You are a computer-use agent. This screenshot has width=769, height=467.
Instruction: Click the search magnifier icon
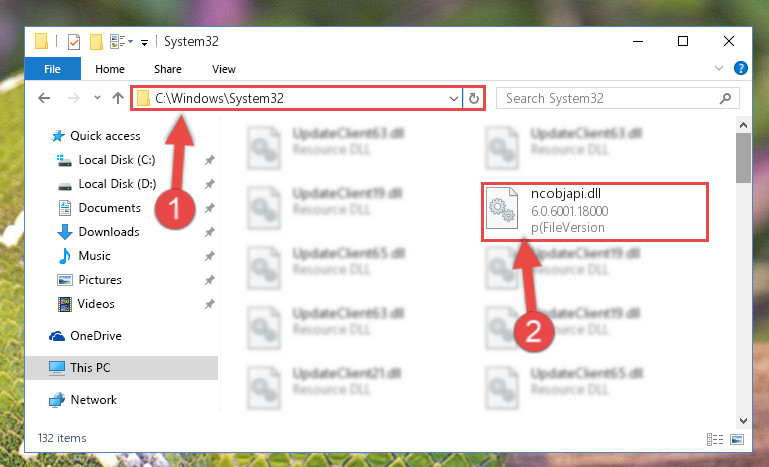point(725,99)
